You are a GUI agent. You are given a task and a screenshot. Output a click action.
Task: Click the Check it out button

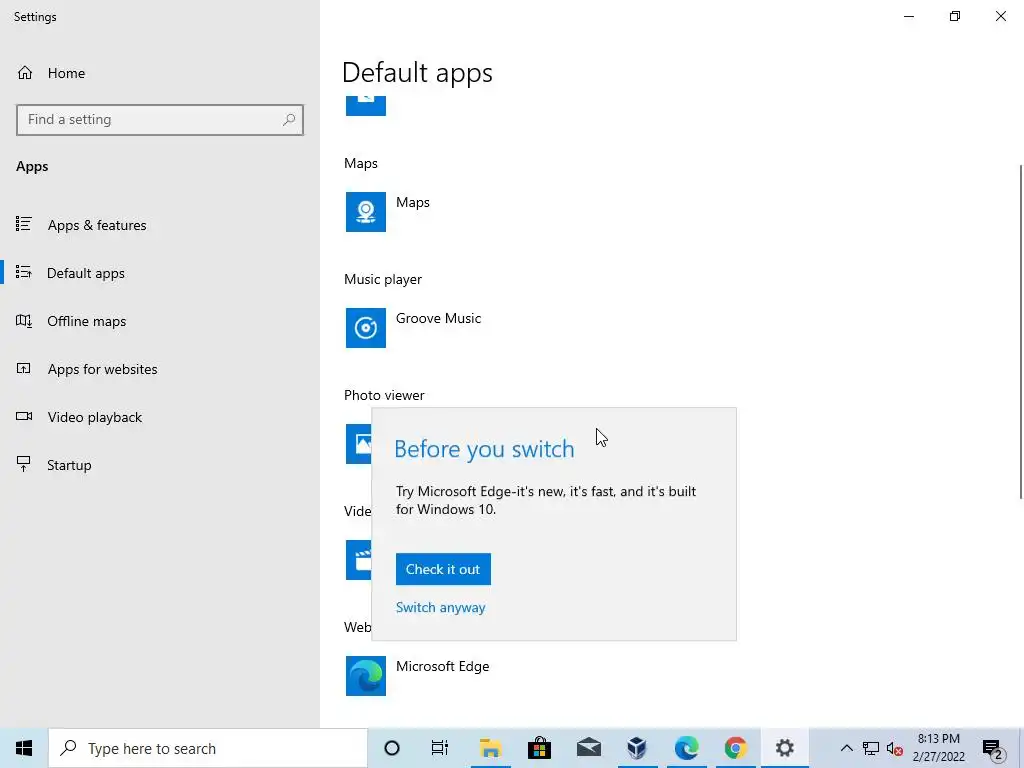tap(443, 569)
